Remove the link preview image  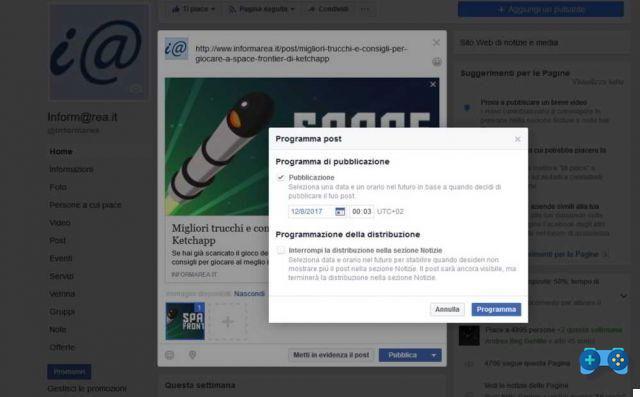tap(433, 84)
